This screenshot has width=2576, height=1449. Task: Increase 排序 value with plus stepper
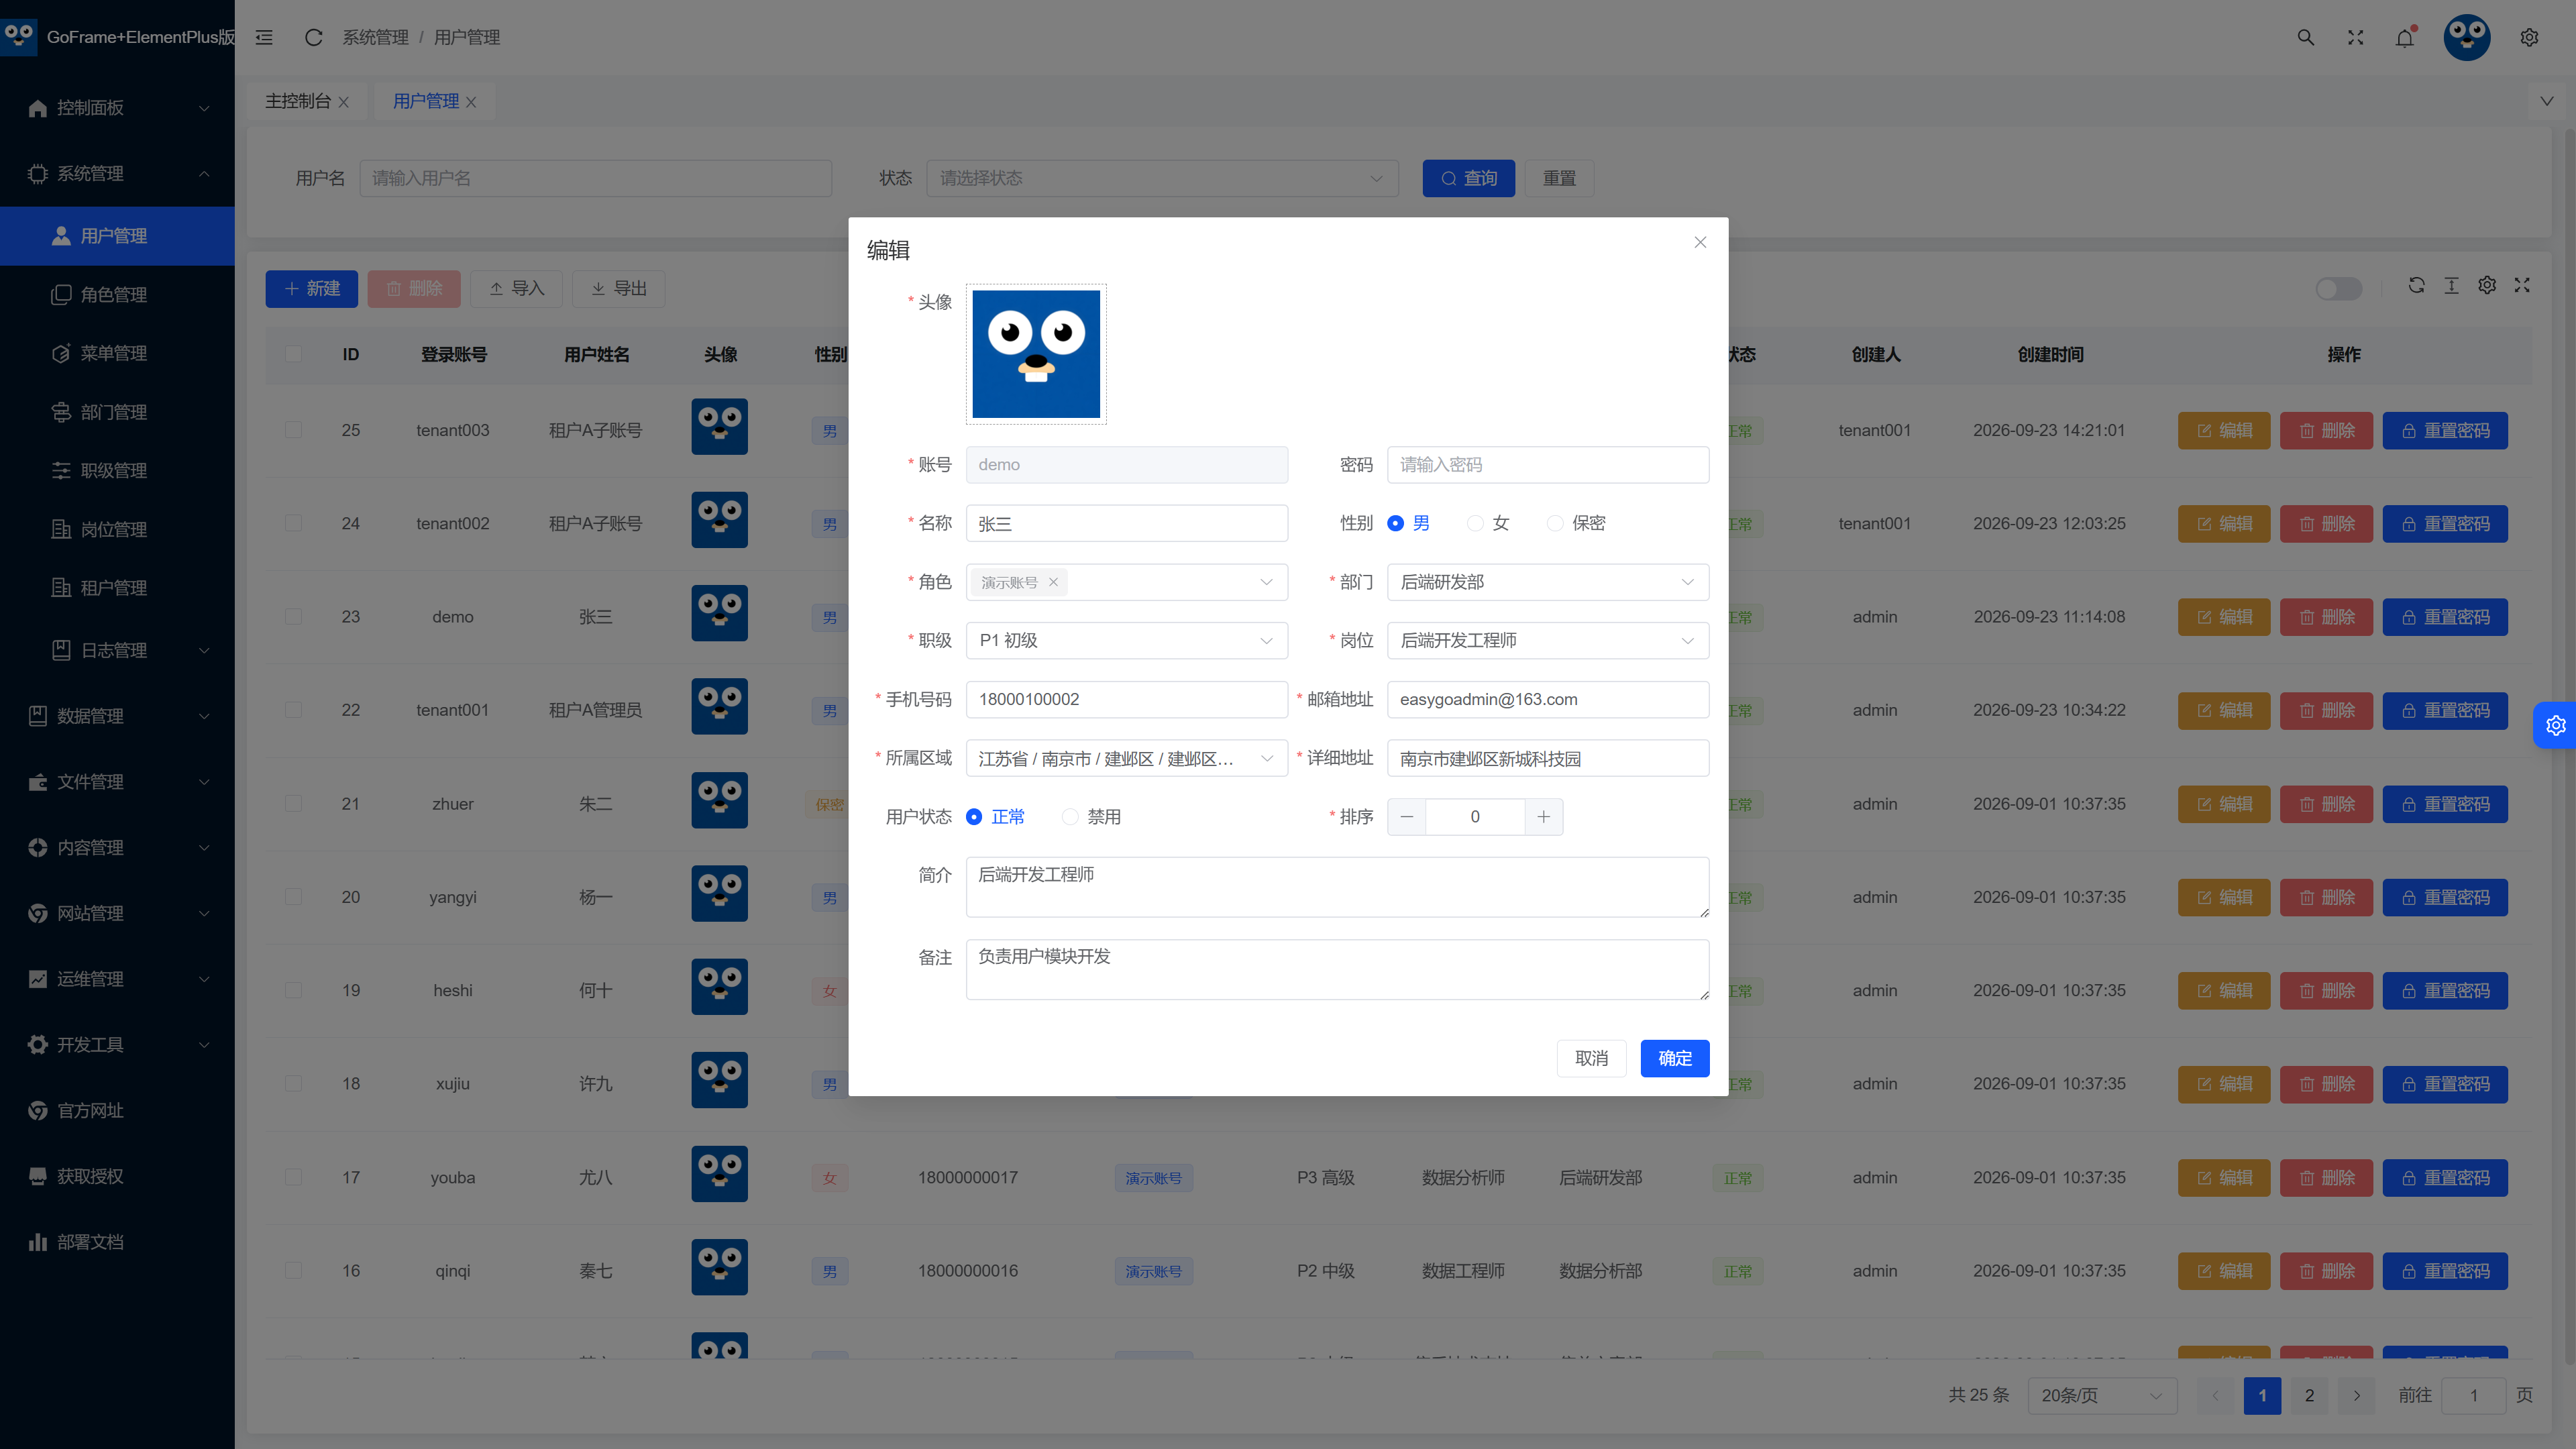[x=1543, y=817]
